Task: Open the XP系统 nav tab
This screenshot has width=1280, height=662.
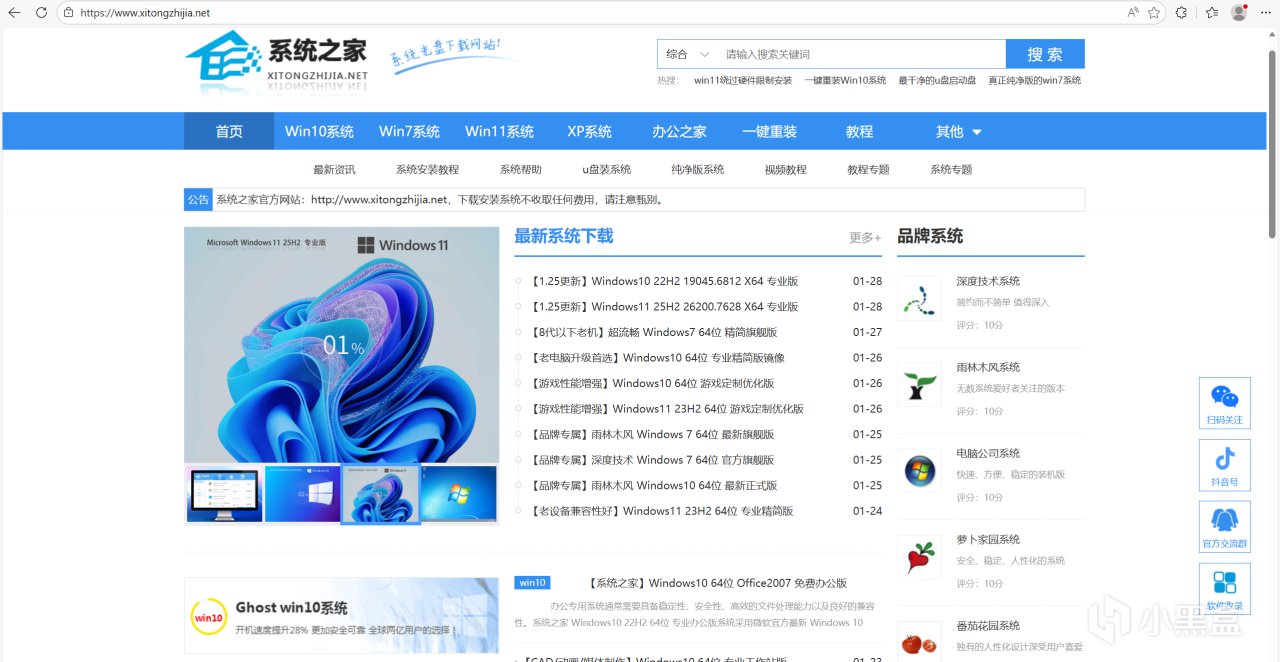Action: coord(589,132)
